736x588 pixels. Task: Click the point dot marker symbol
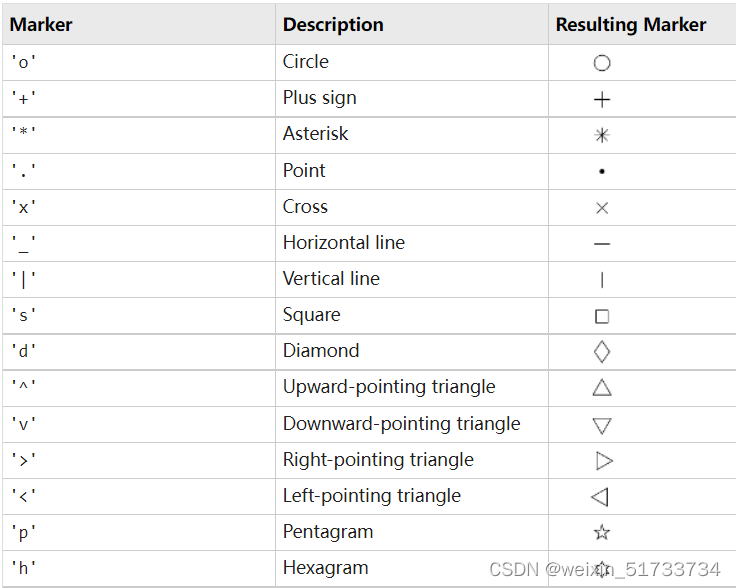tap(602, 172)
